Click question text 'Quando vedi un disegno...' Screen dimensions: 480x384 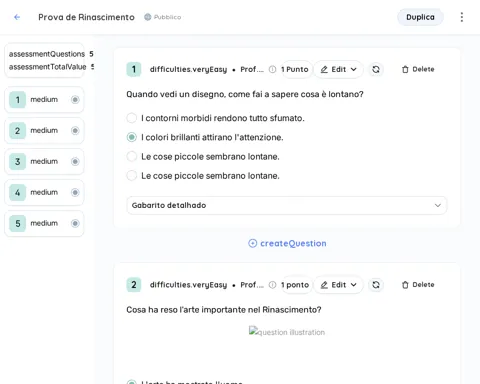pyautogui.click(x=245, y=94)
